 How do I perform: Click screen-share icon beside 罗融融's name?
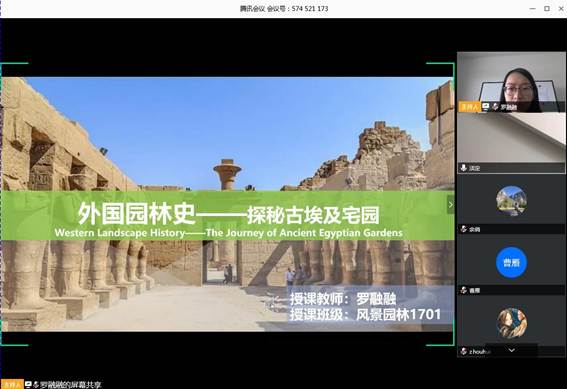pyautogui.click(x=486, y=107)
